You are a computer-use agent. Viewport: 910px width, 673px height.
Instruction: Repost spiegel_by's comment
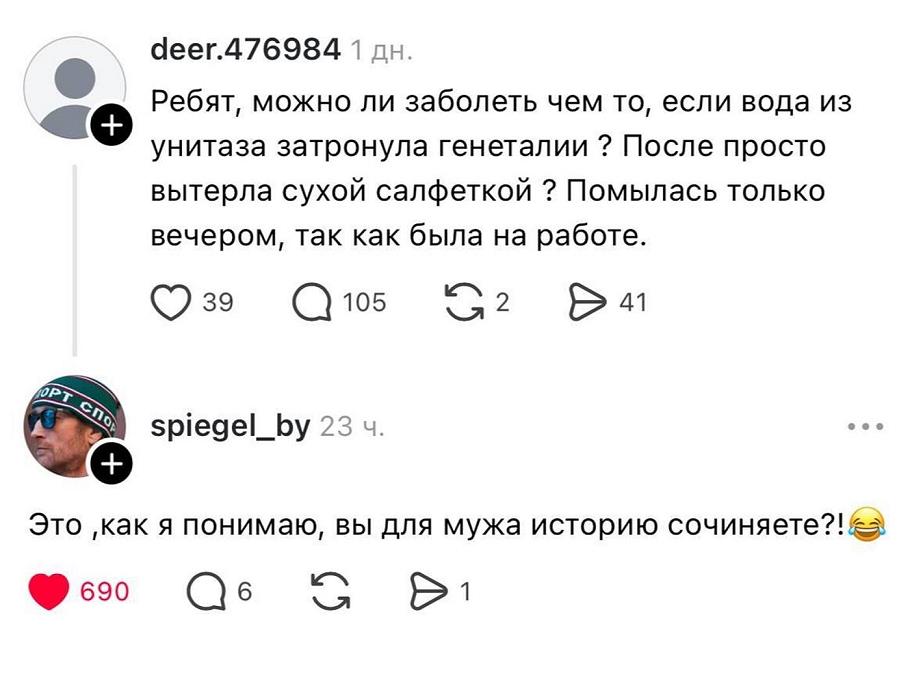click(x=330, y=592)
